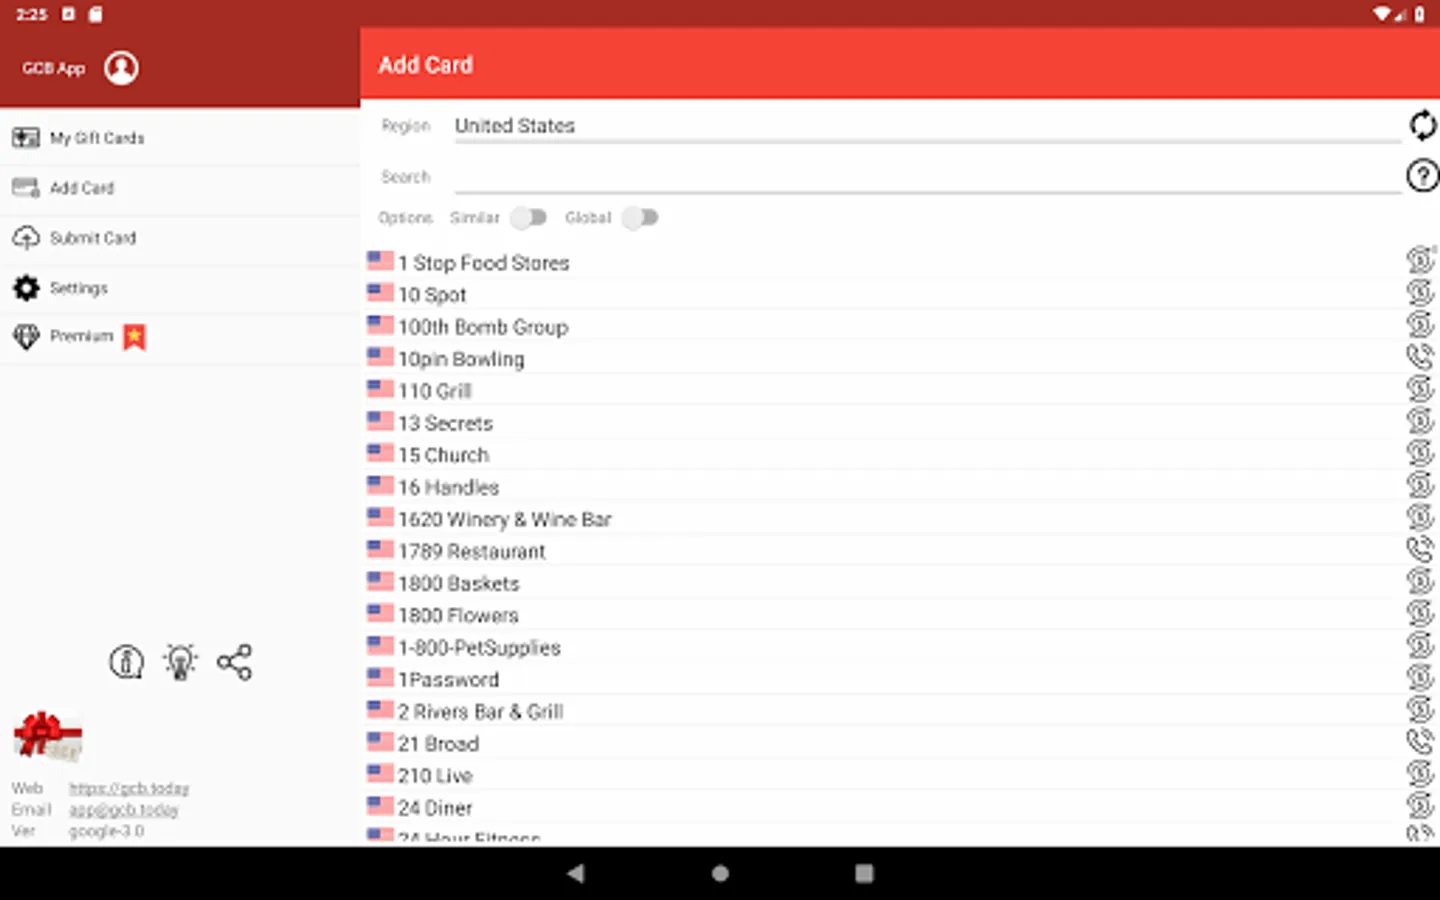Click online balance icon for 24 Diner
The height and width of the screenshot is (900, 1440).
tap(1420, 805)
